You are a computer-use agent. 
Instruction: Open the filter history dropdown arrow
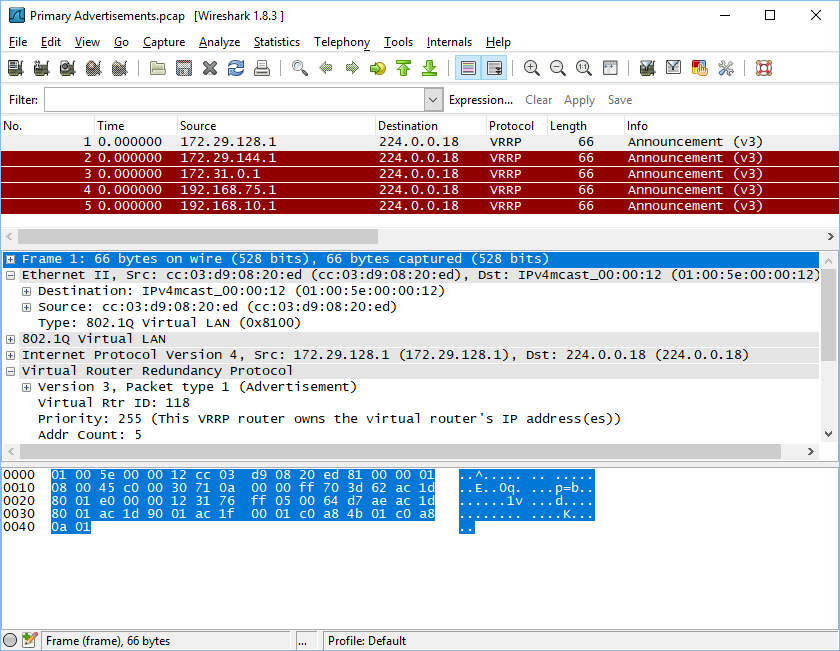tap(433, 100)
